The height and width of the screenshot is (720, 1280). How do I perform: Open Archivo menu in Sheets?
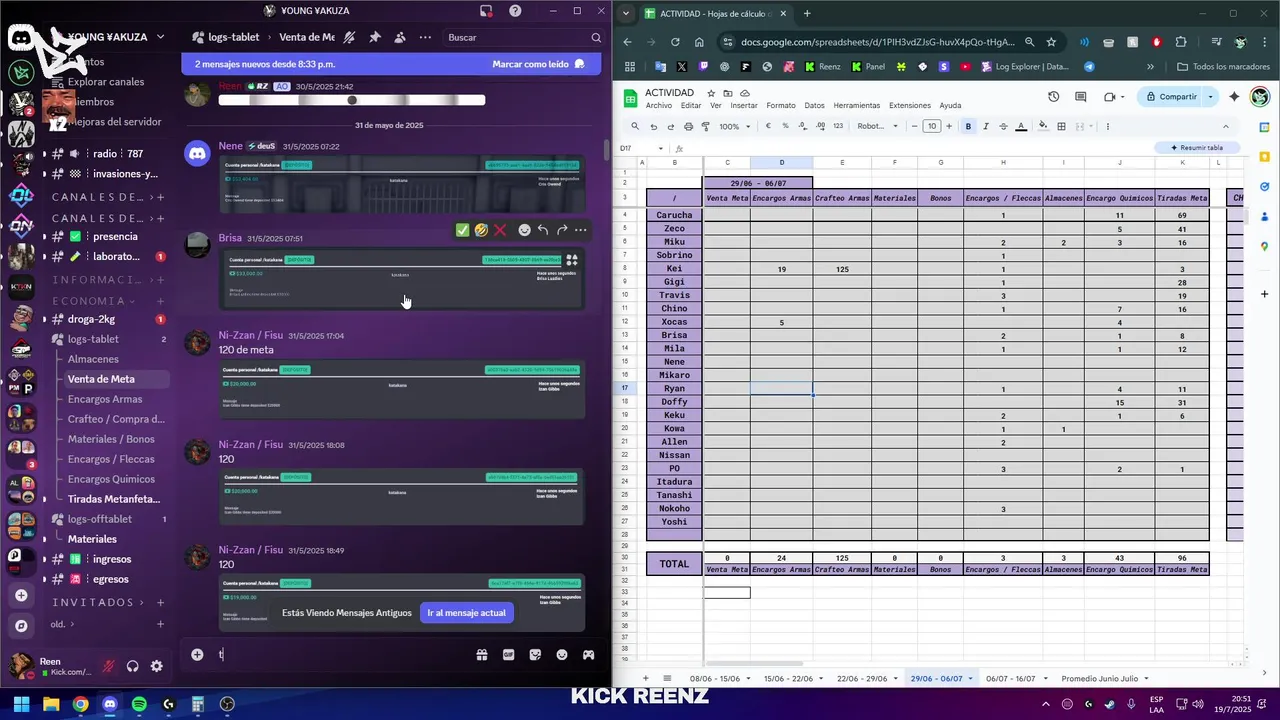(x=659, y=105)
